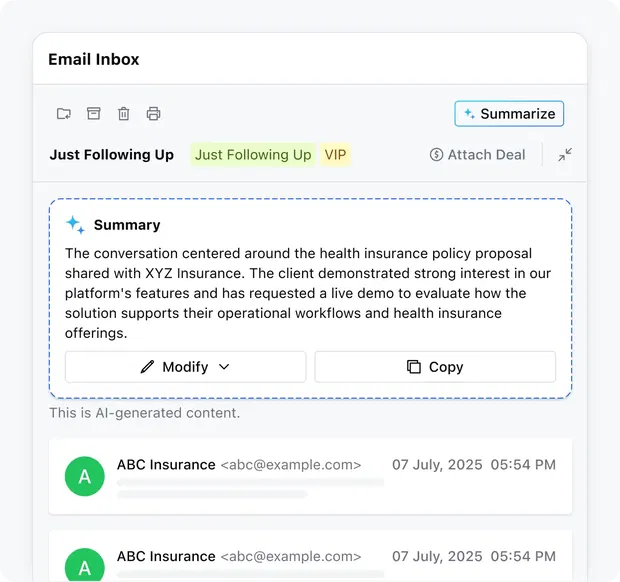The width and height of the screenshot is (620, 582).
Task: Click the dollar icon beside Attach Deal
Action: [437, 155]
